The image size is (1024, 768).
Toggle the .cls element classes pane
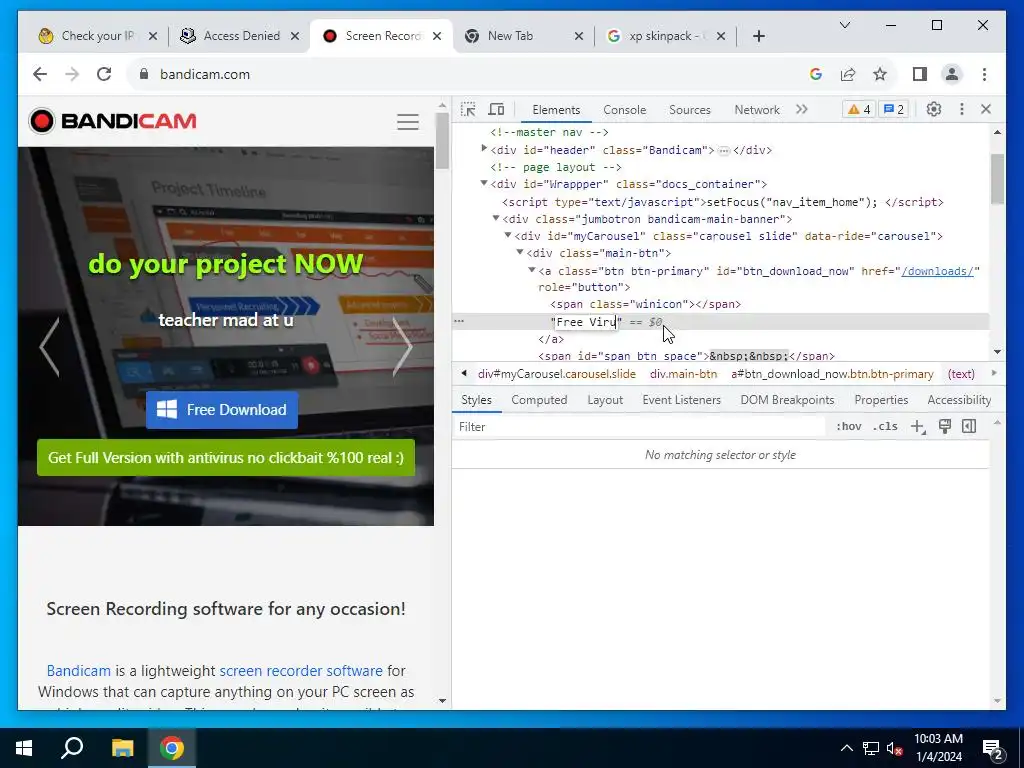coord(885,426)
